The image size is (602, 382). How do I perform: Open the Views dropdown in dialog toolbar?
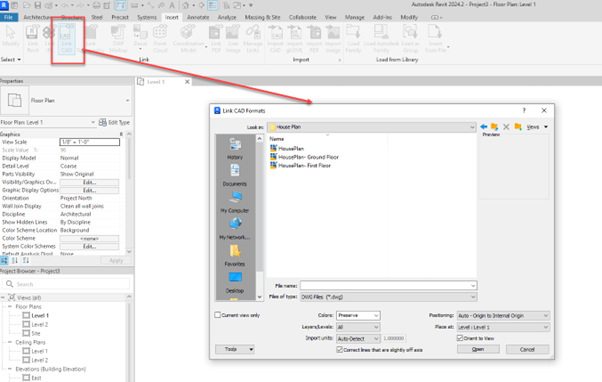(x=537, y=127)
